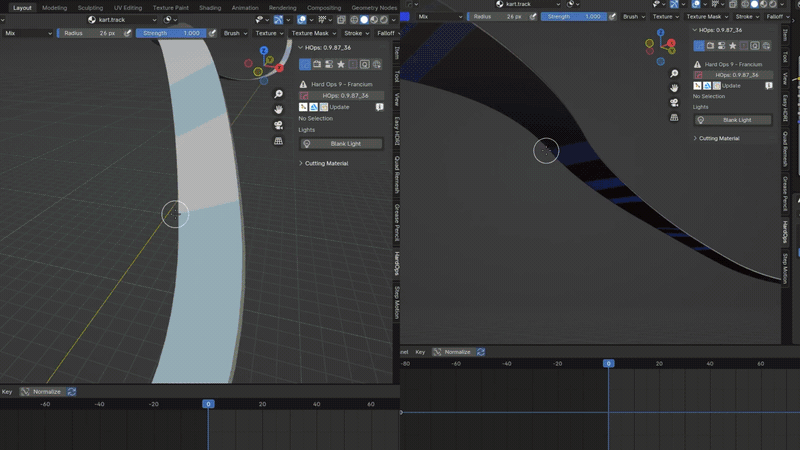Toggle X-ray icon in left viewport header

(x=341, y=20)
